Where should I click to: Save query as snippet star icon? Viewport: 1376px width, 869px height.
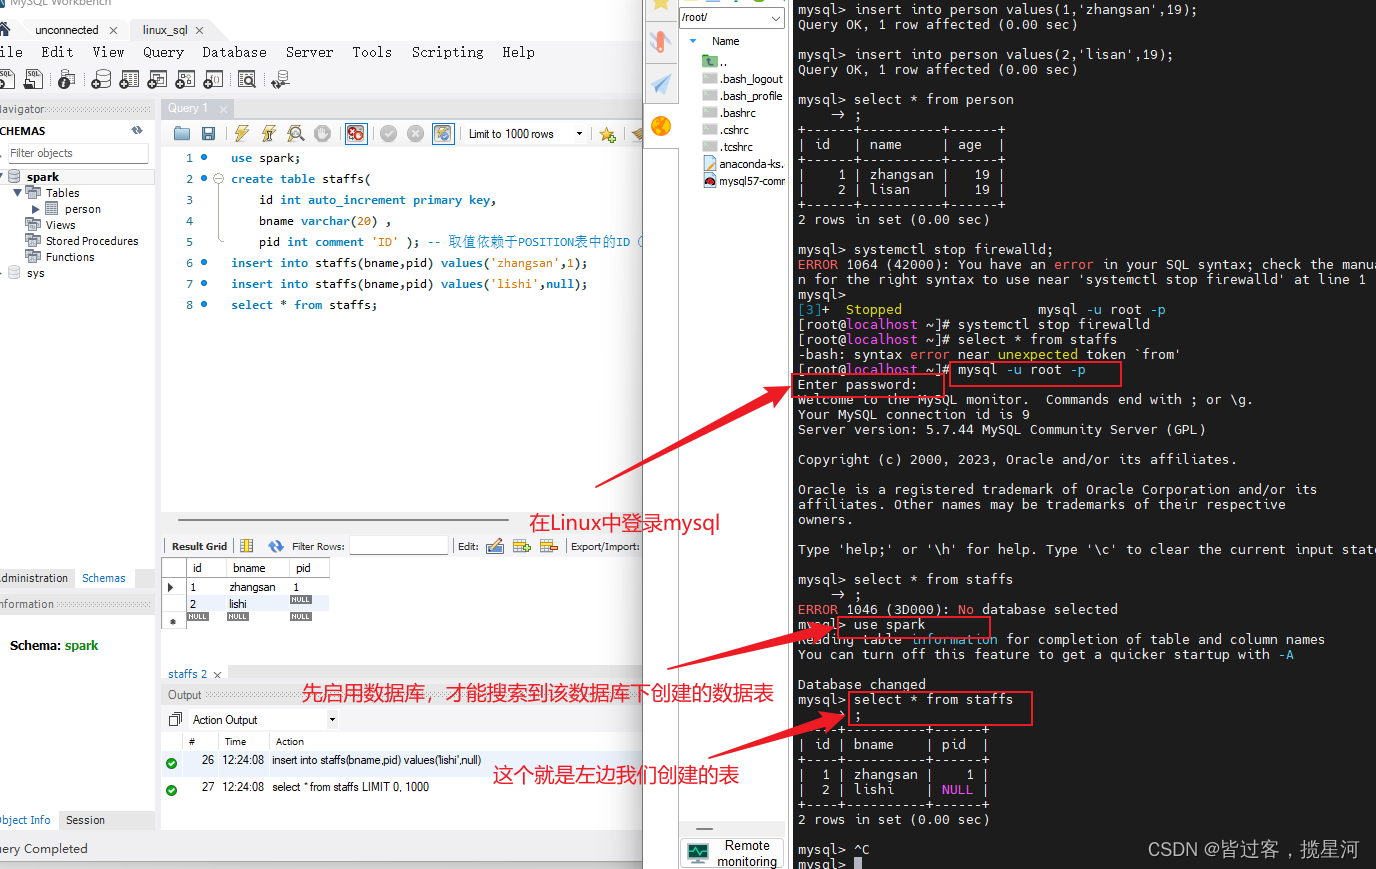tap(607, 134)
